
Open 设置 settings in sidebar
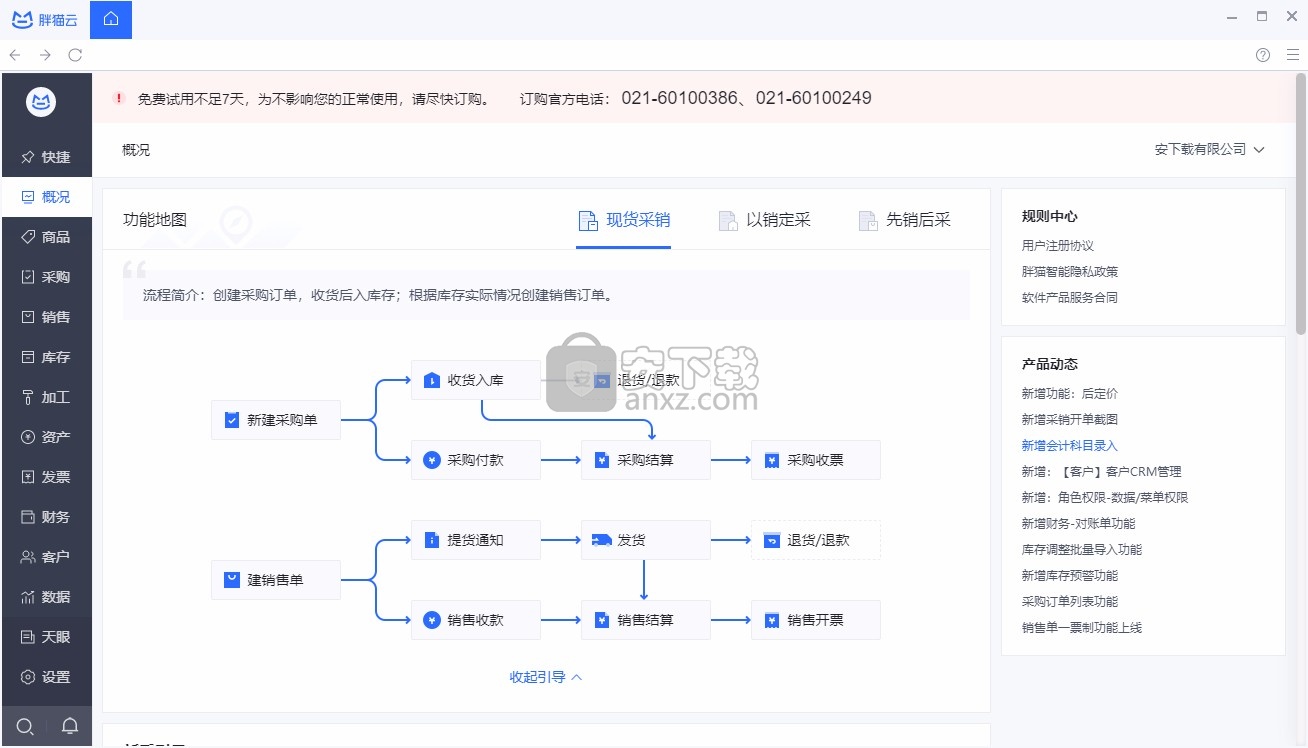pos(46,677)
